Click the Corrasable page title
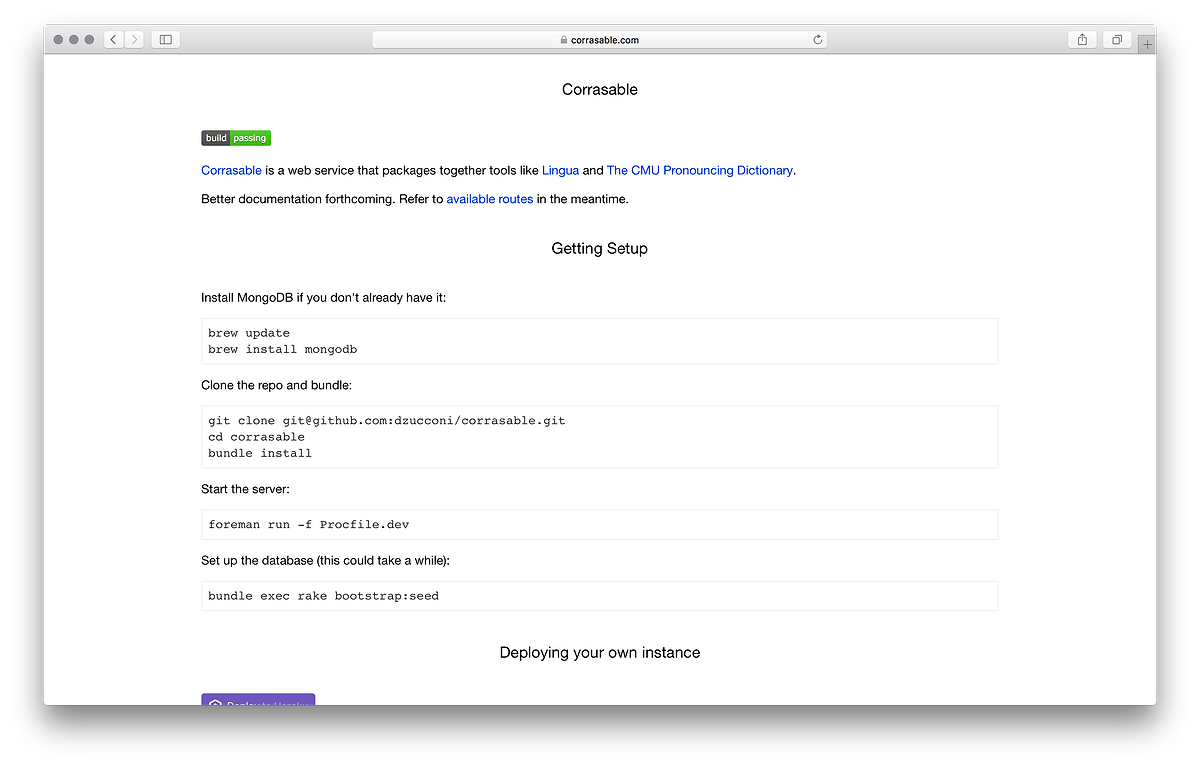The image size is (1200, 767). point(600,89)
